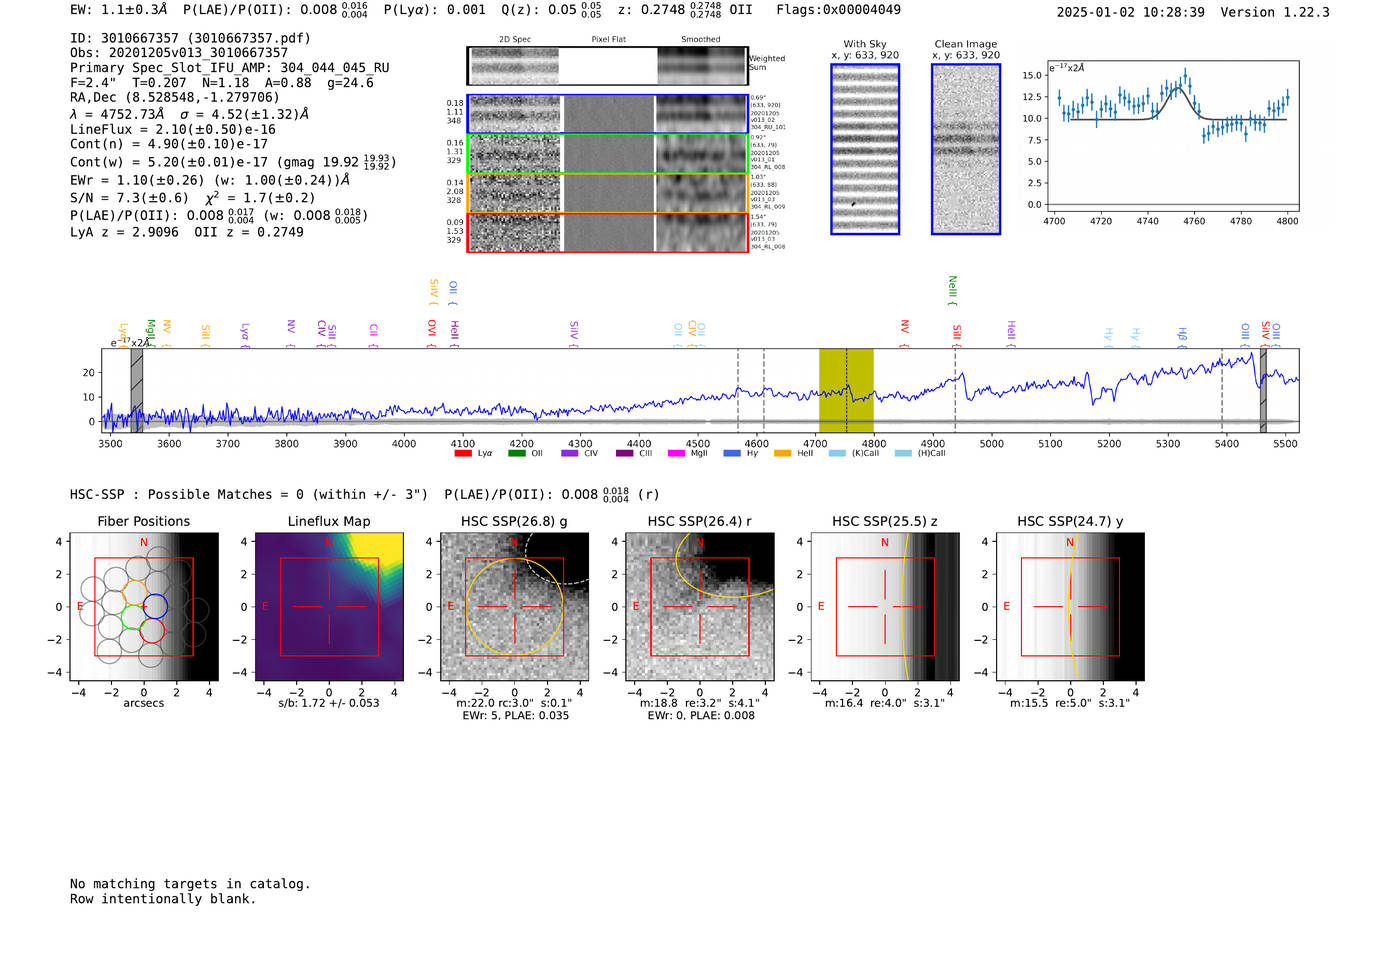Click the hatched gray region near 5460
This screenshot has height=953, width=1400.
pyautogui.click(x=1263, y=390)
